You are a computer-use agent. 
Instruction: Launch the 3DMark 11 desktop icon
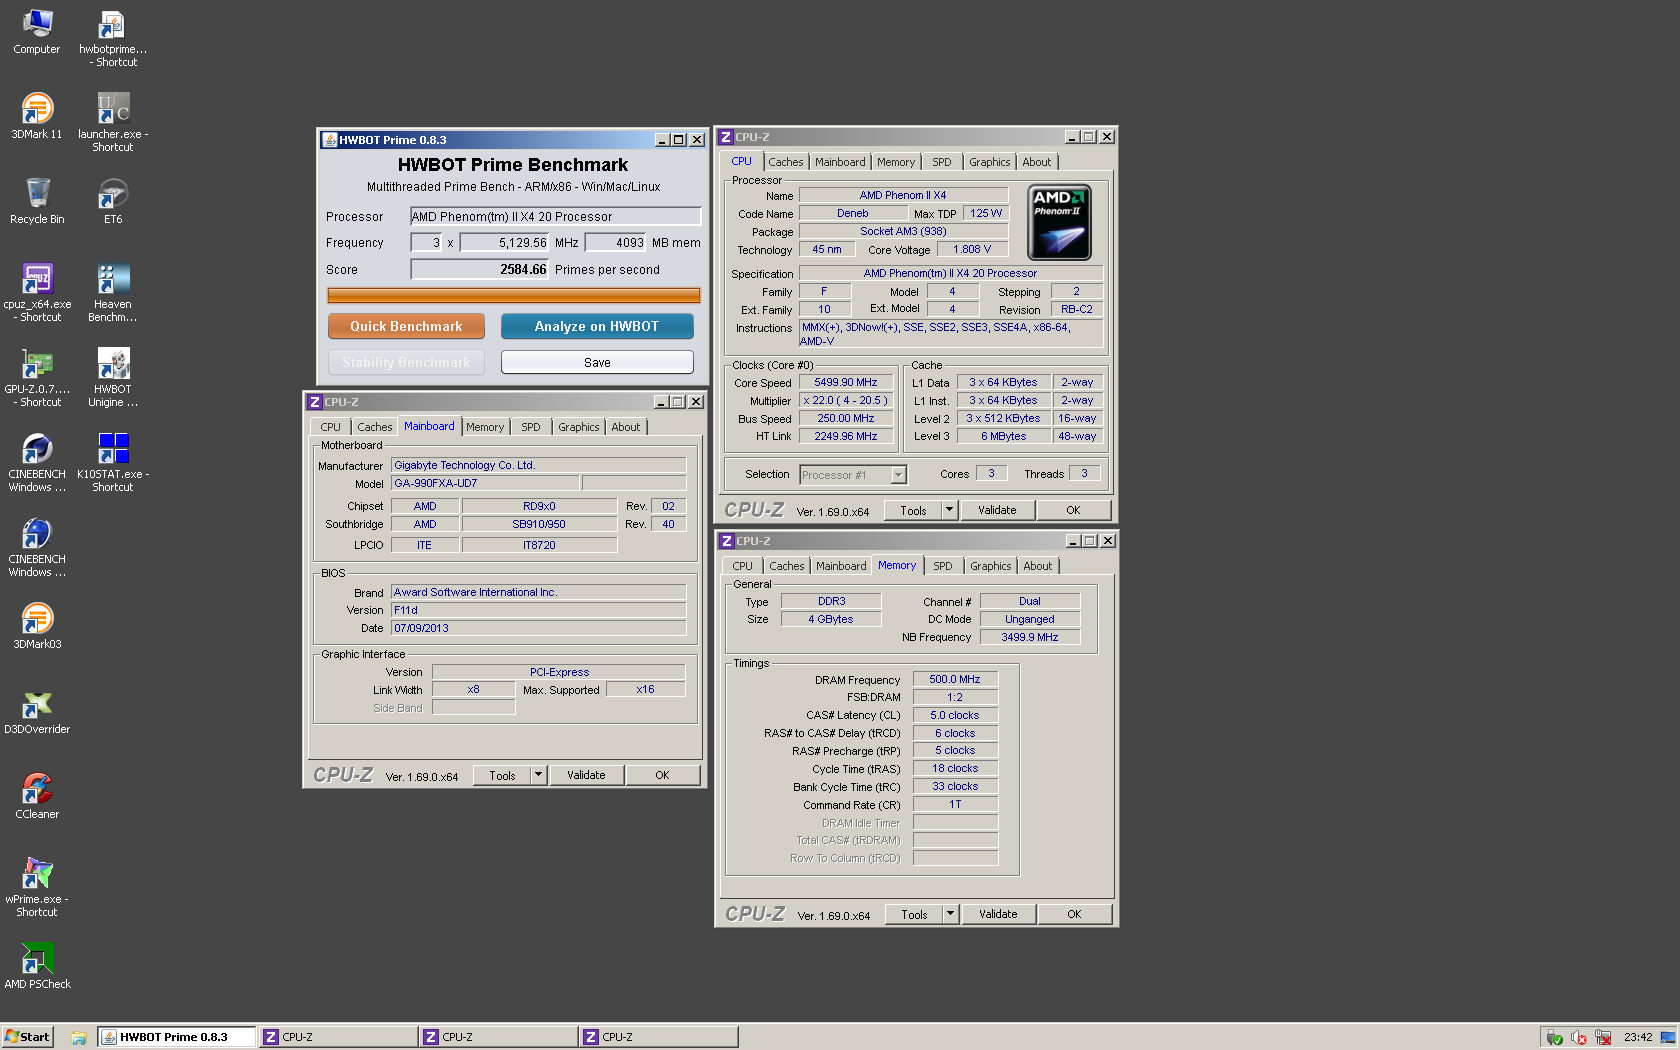pyautogui.click(x=37, y=117)
